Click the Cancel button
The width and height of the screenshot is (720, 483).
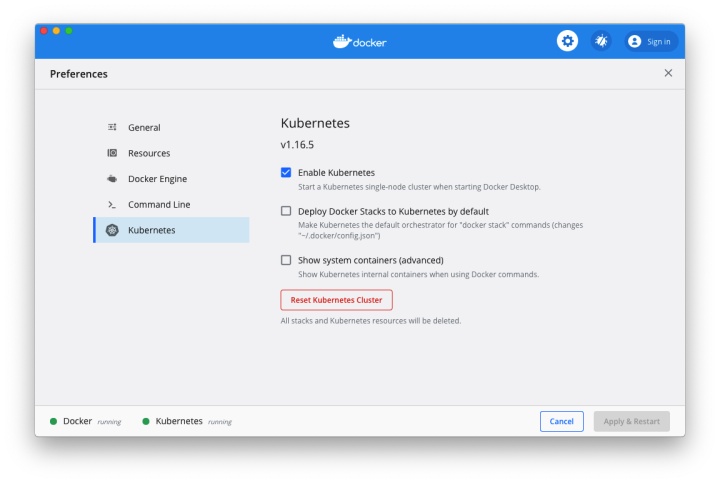click(562, 421)
